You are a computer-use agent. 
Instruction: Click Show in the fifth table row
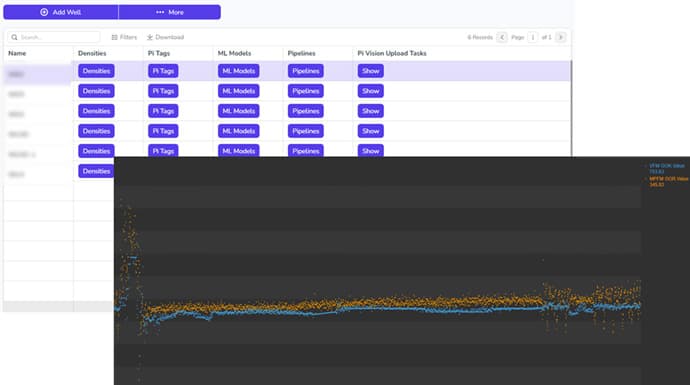[x=371, y=150]
